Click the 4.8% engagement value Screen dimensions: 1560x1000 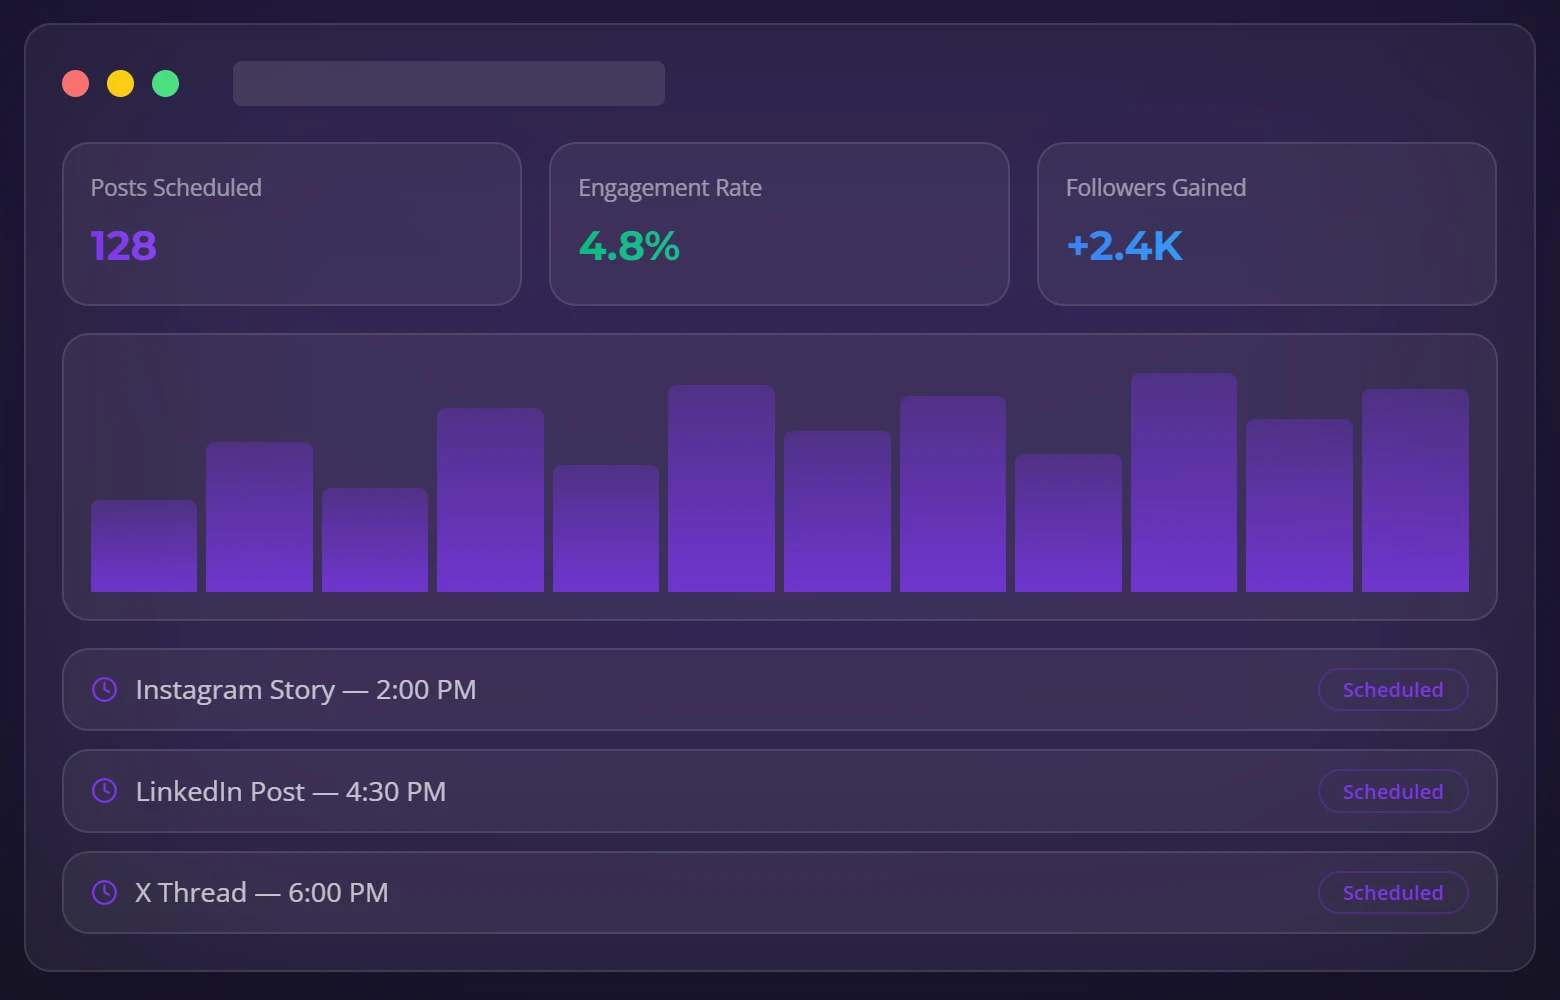[628, 246]
